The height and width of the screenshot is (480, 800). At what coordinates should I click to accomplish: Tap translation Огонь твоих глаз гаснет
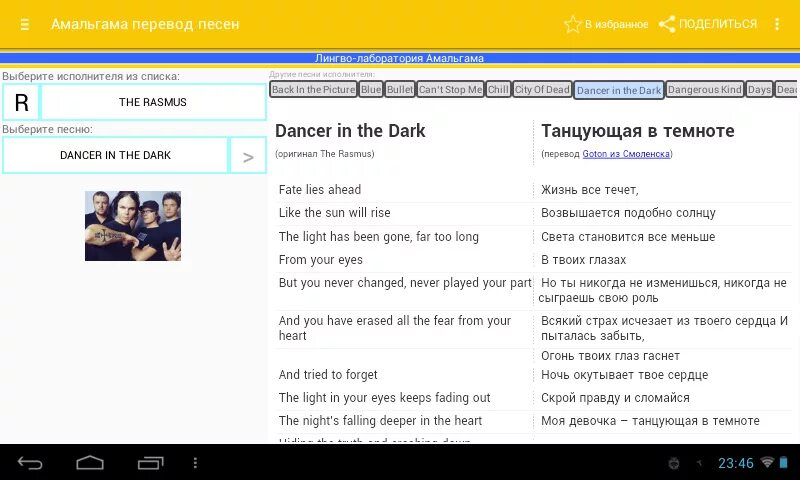(x=610, y=356)
